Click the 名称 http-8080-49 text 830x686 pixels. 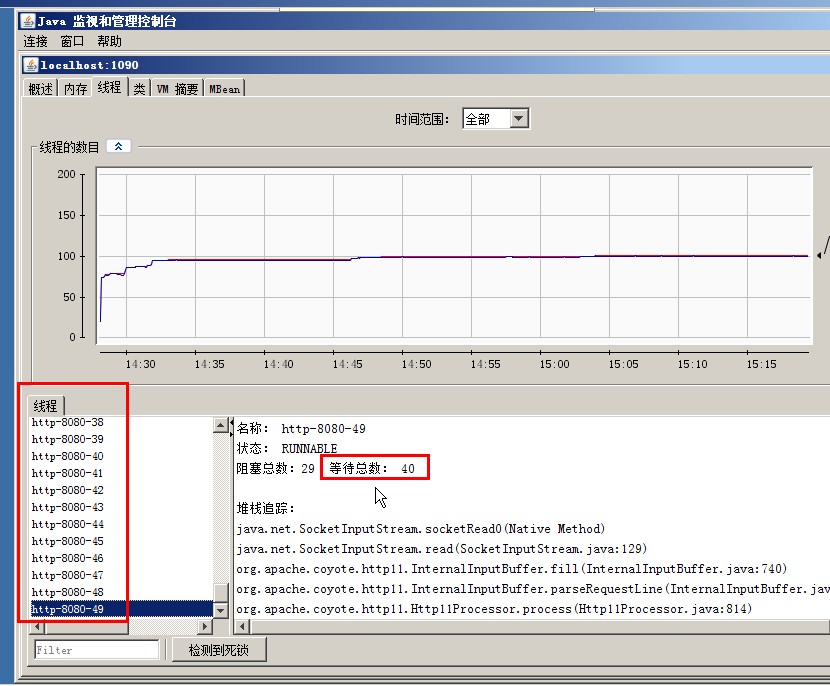pos(301,428)
